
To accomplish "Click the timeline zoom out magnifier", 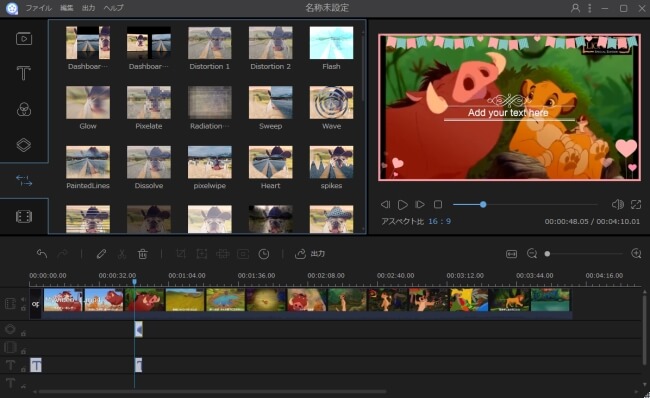I will (x=532, y=253).
